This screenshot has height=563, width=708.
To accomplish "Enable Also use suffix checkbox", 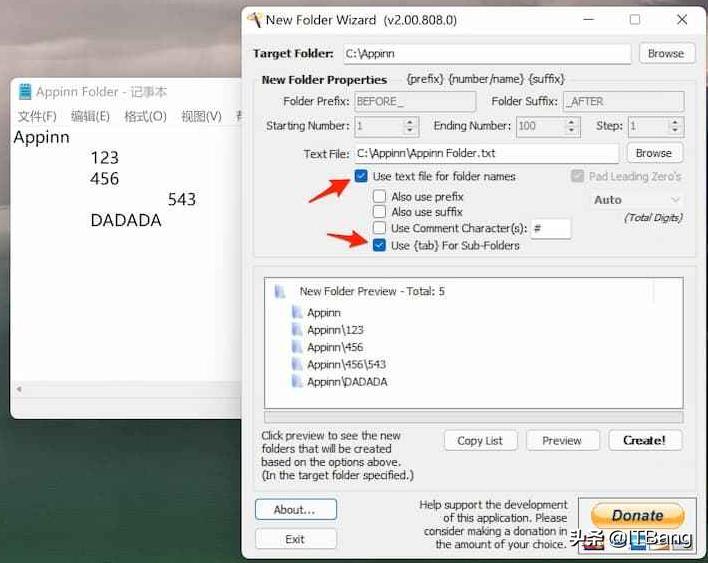I will tap(379, 212).
